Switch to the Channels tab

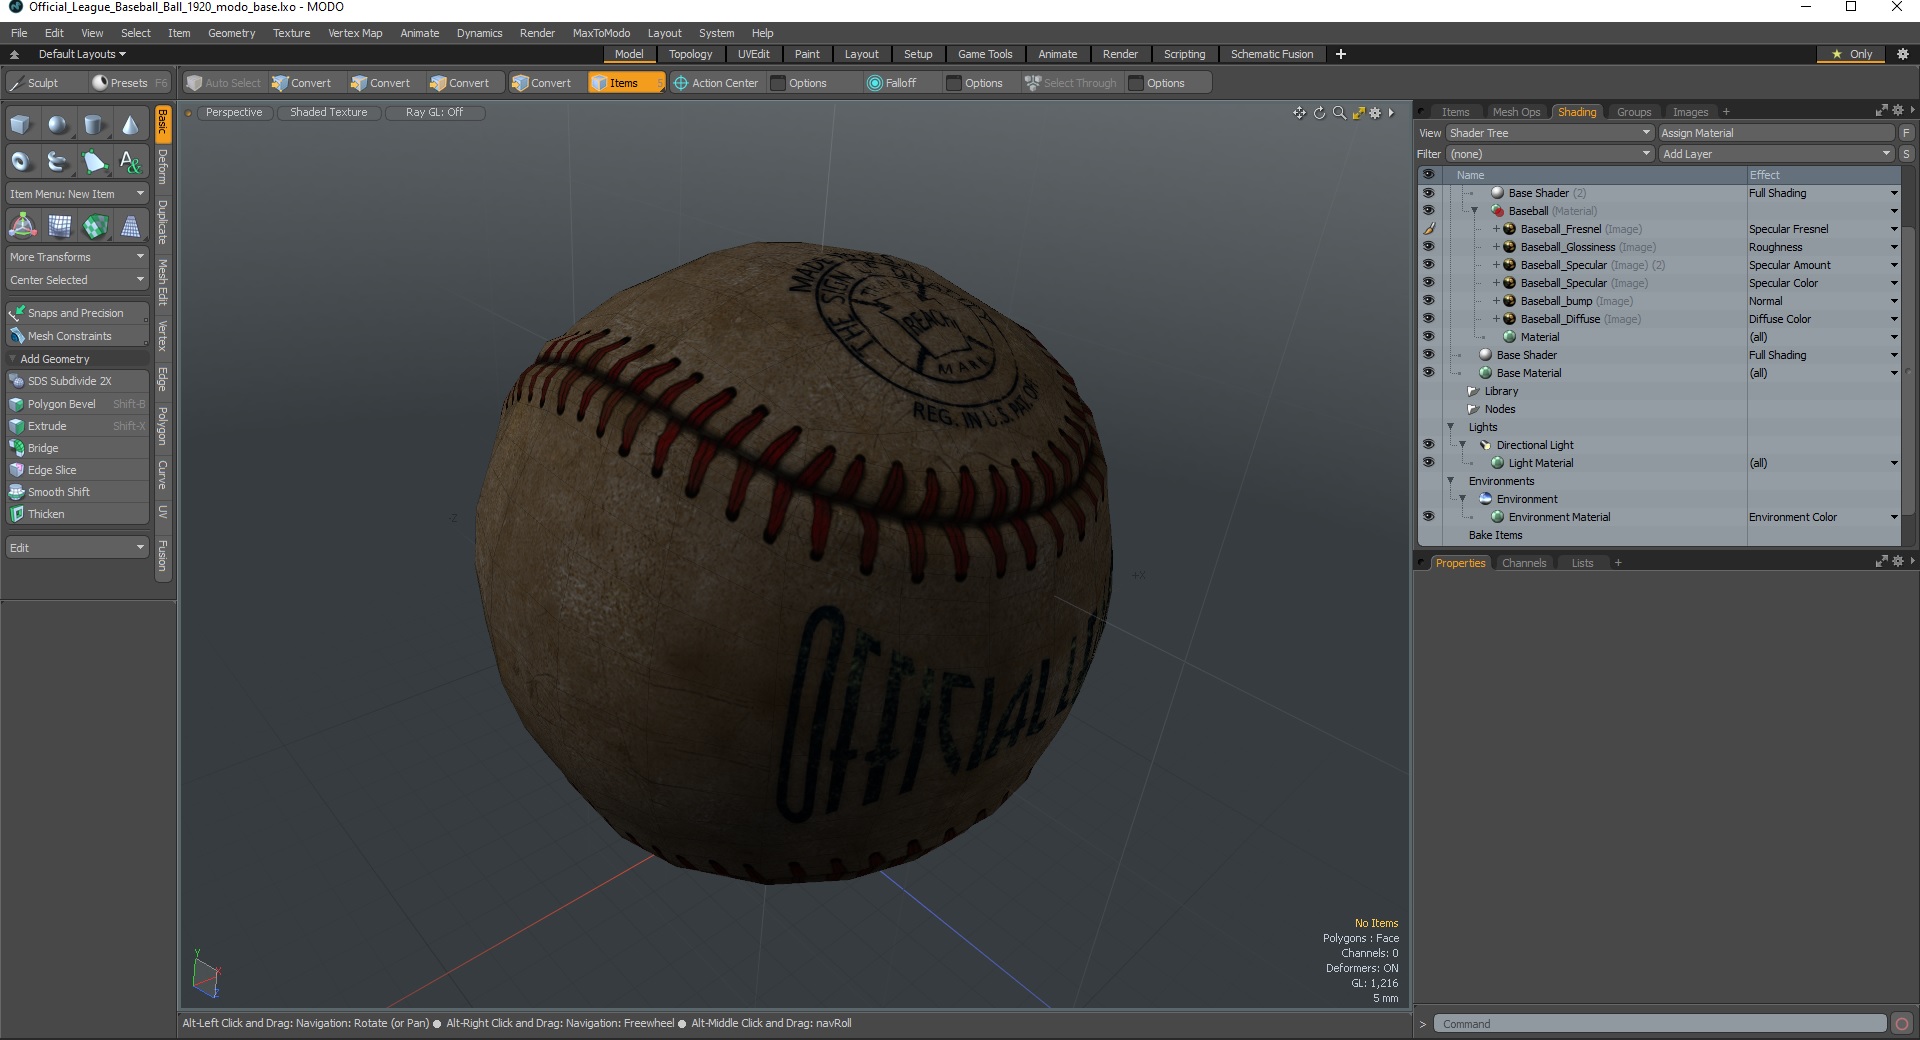[x=1524, y=563]
